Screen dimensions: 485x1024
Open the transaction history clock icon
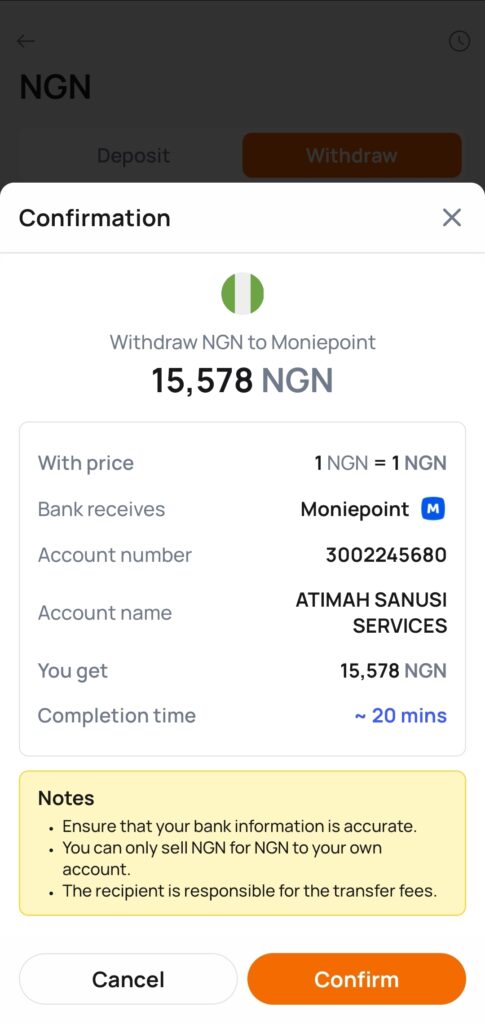(460, 42)
